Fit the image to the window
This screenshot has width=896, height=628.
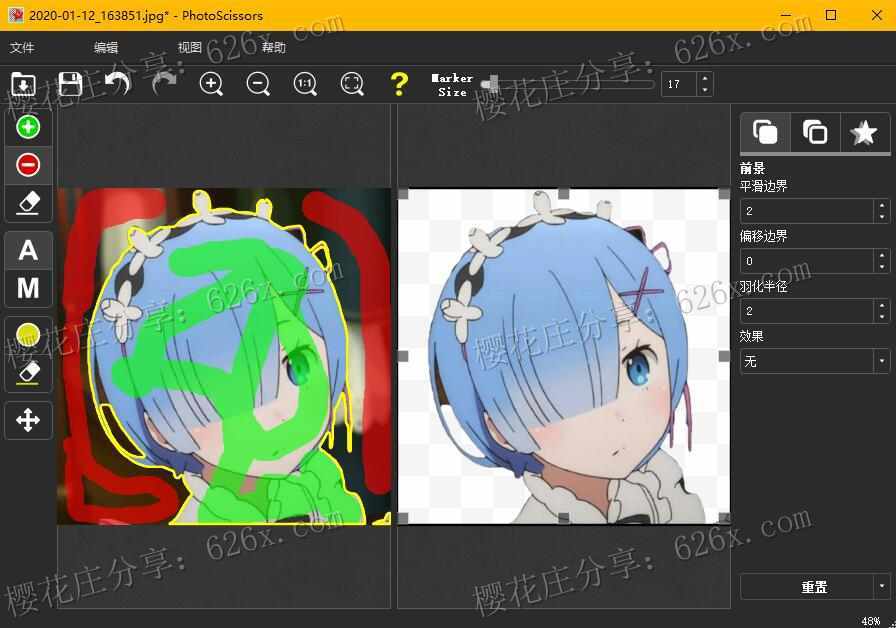tap(352, 84)
